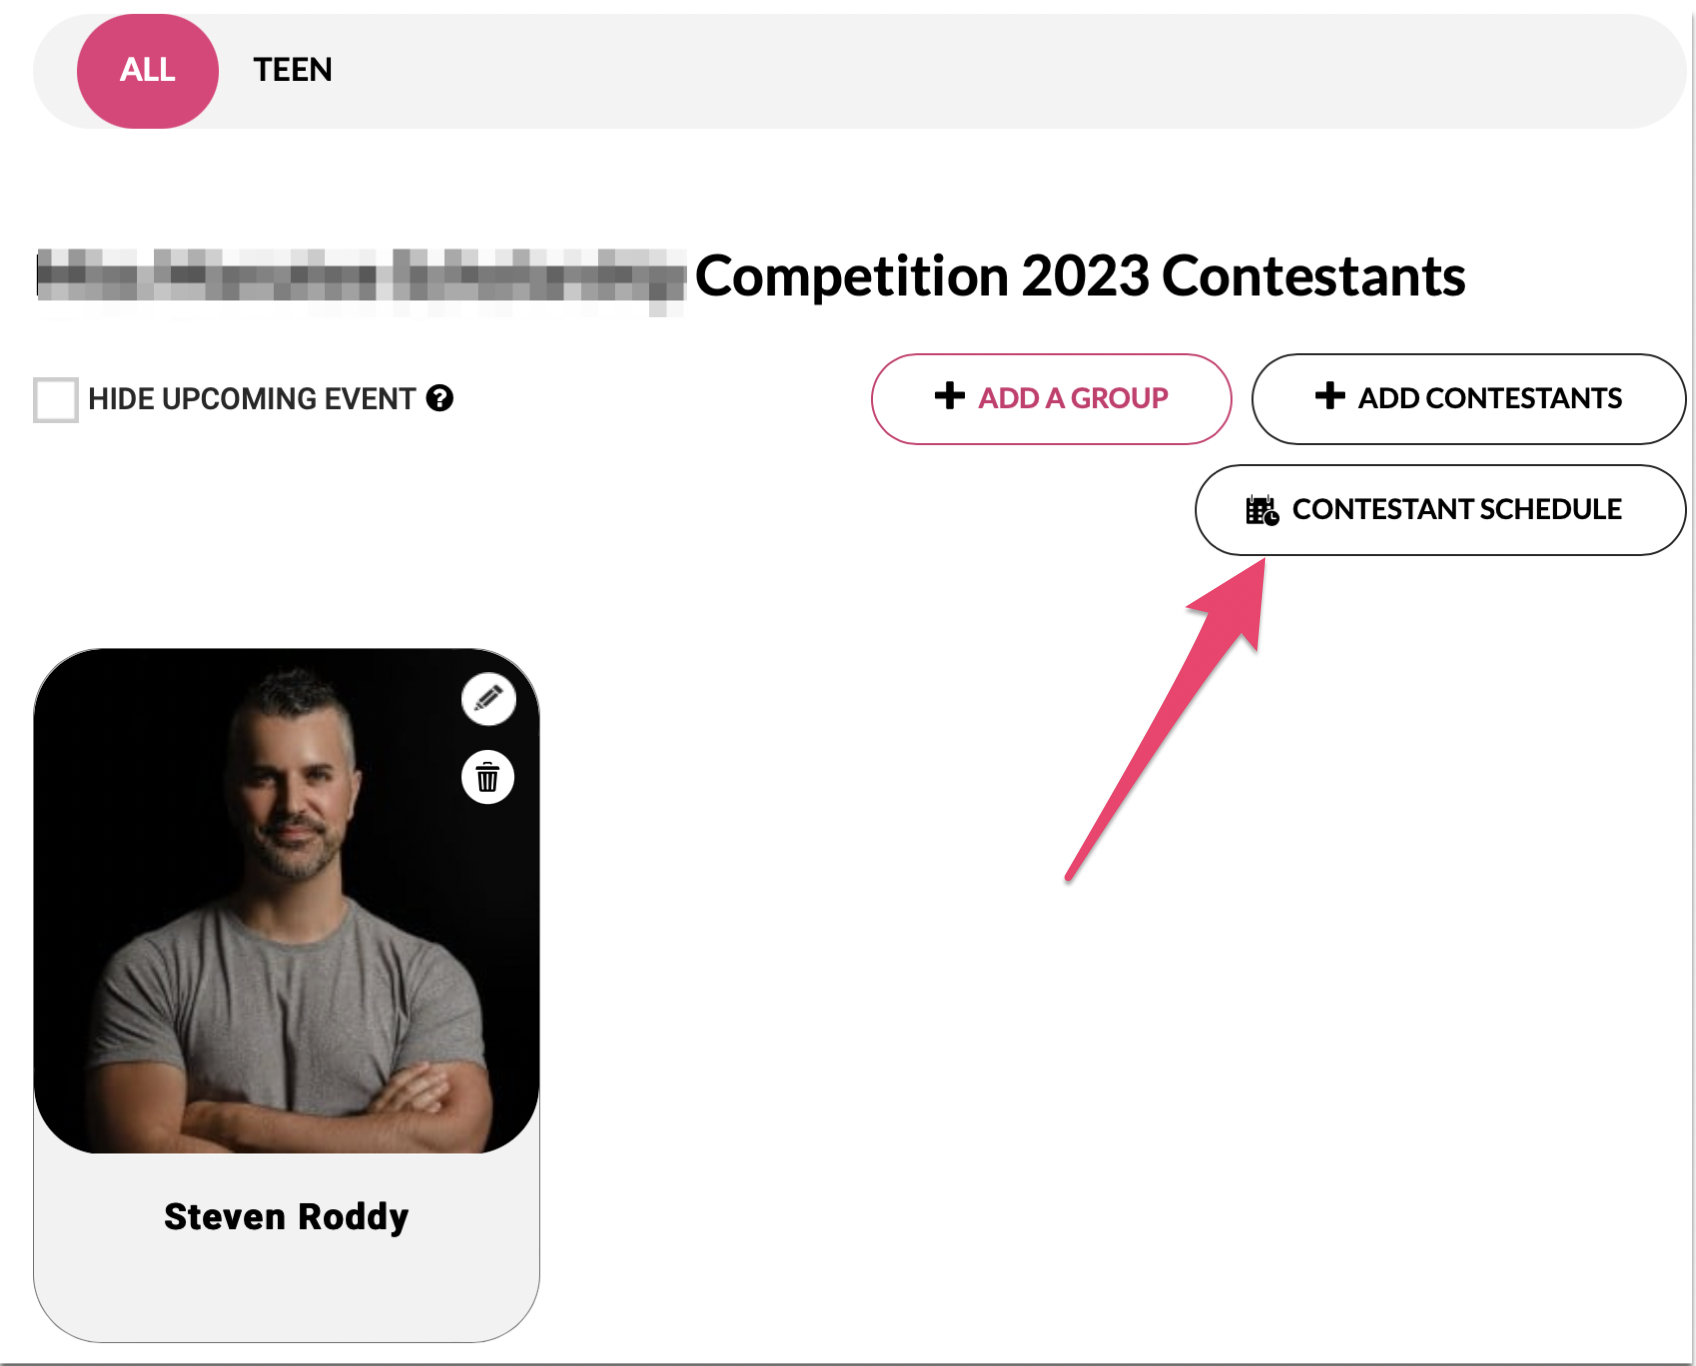Screen dimensions: 1696x1366
Task: Click the calendar icon in Contestant Schedule
Action: pos(1261,510)
